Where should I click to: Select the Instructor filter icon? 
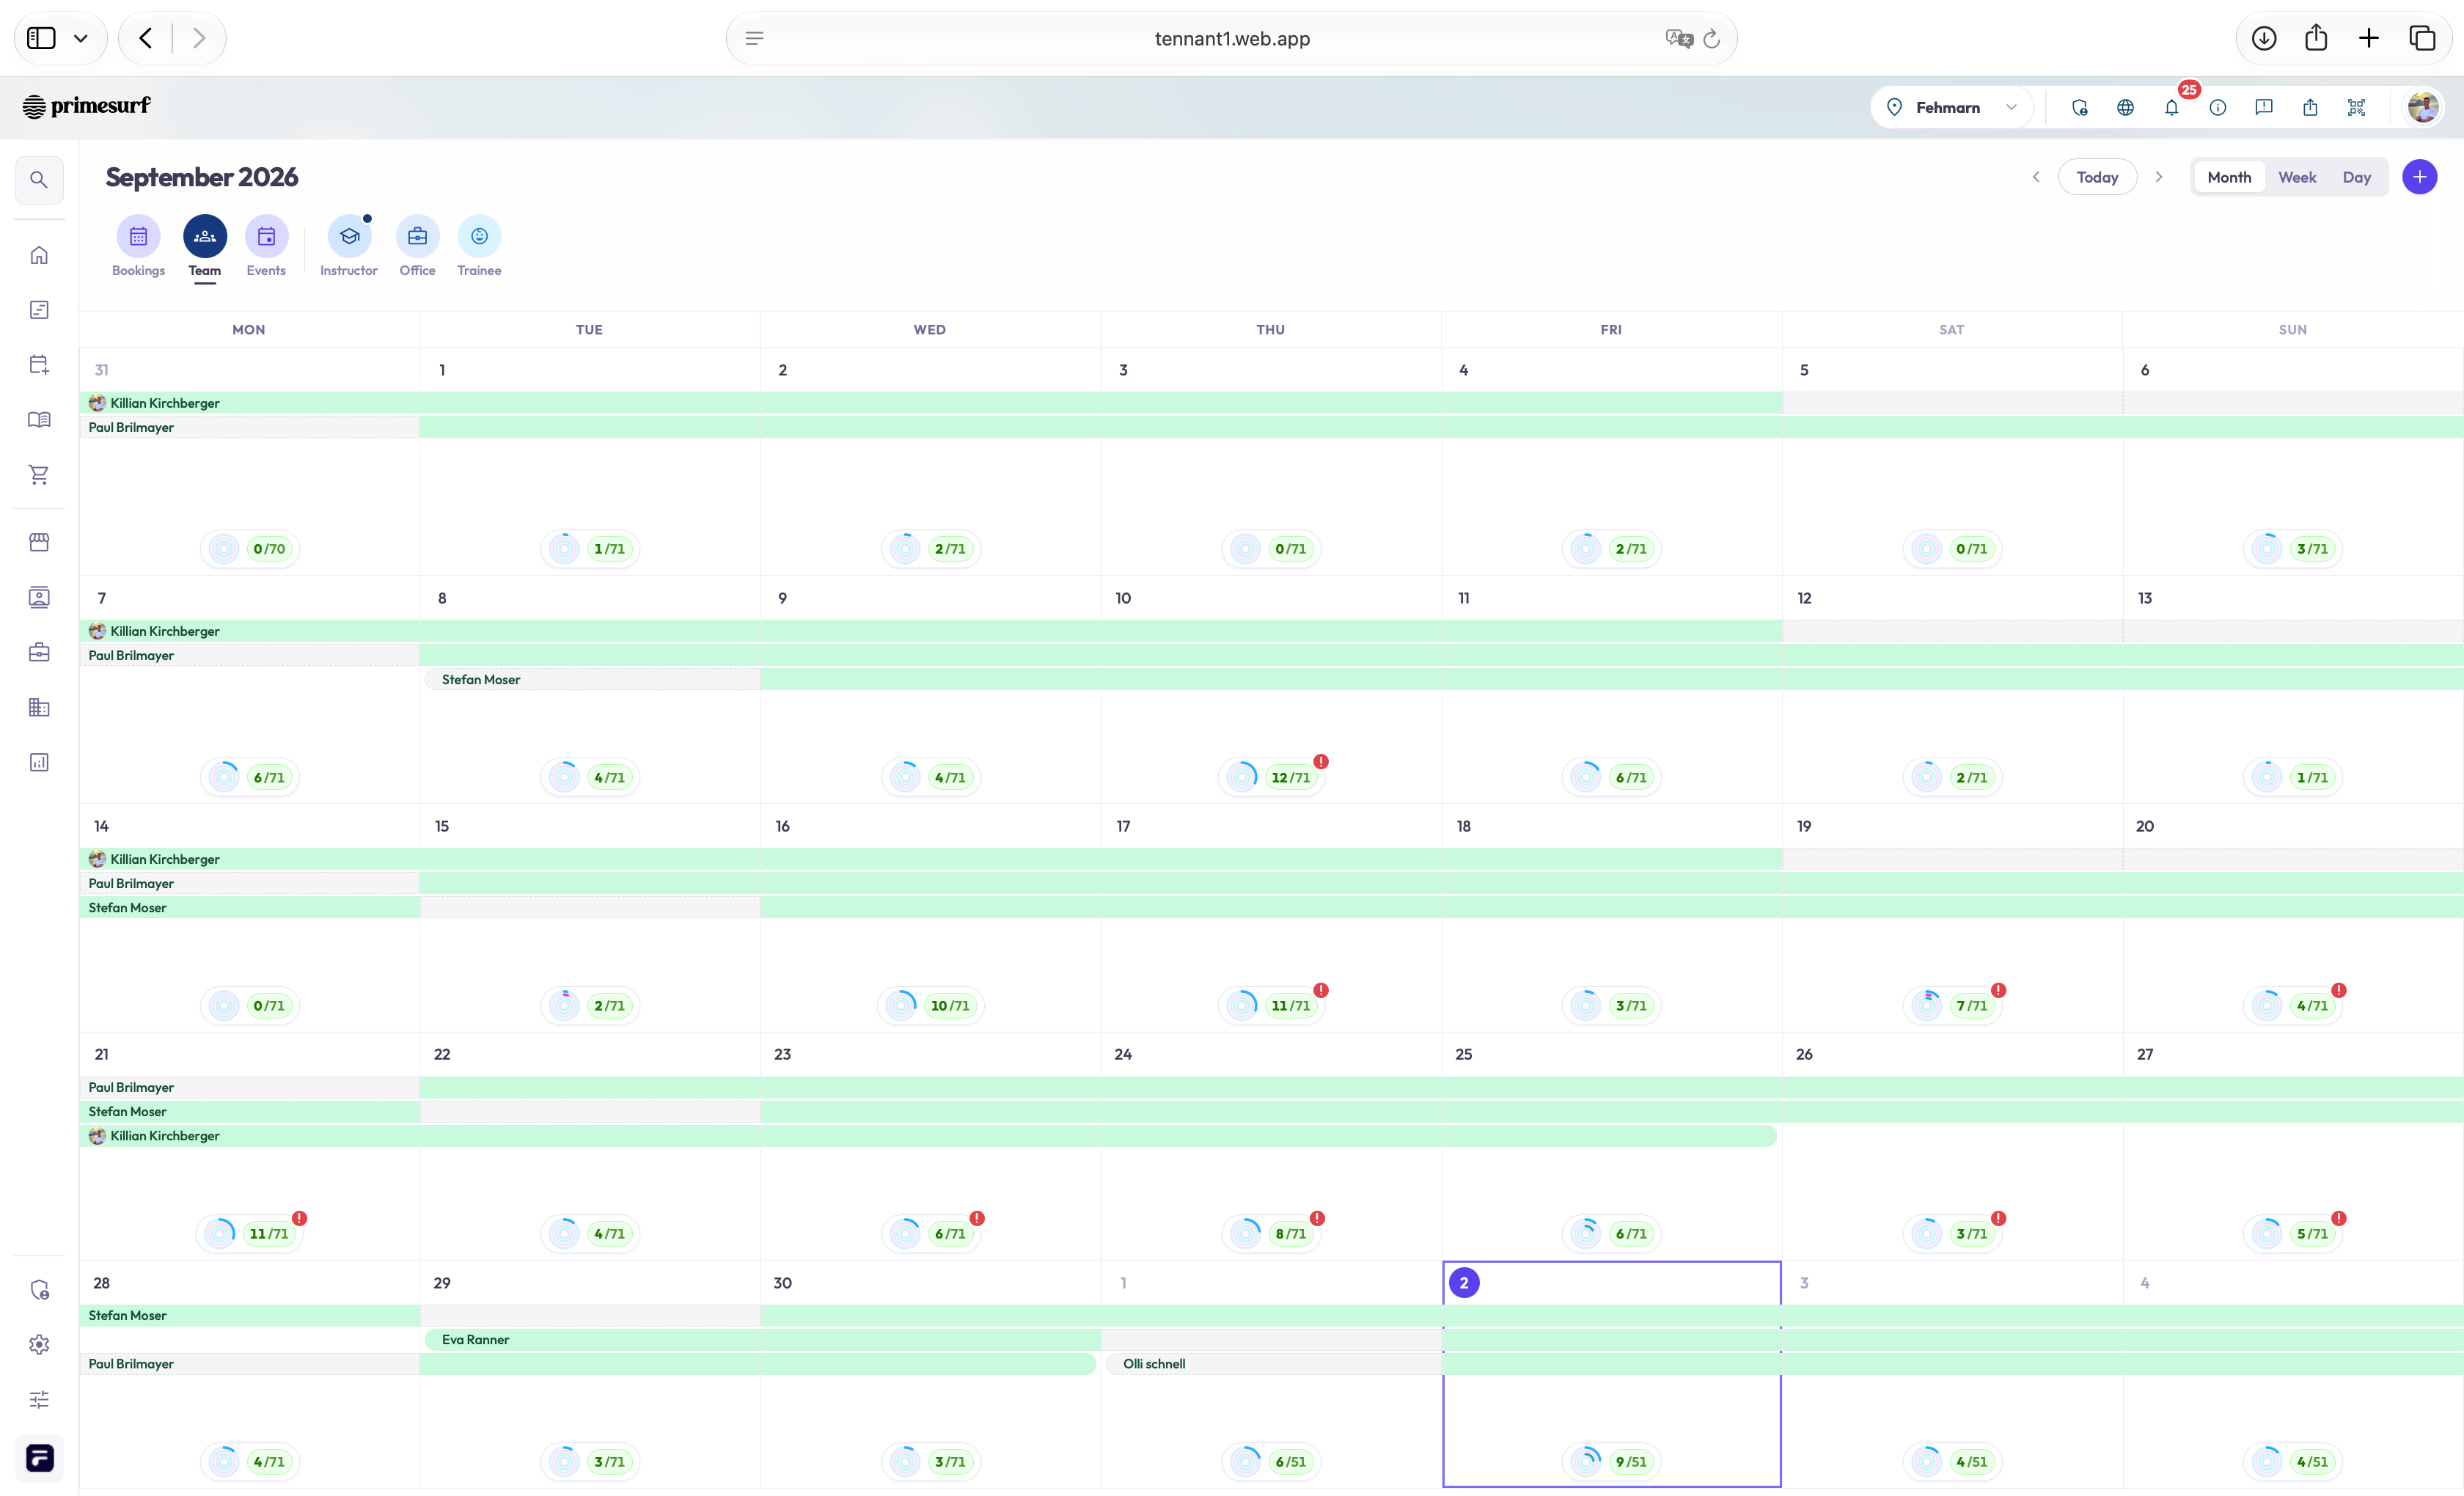(349, 237)
